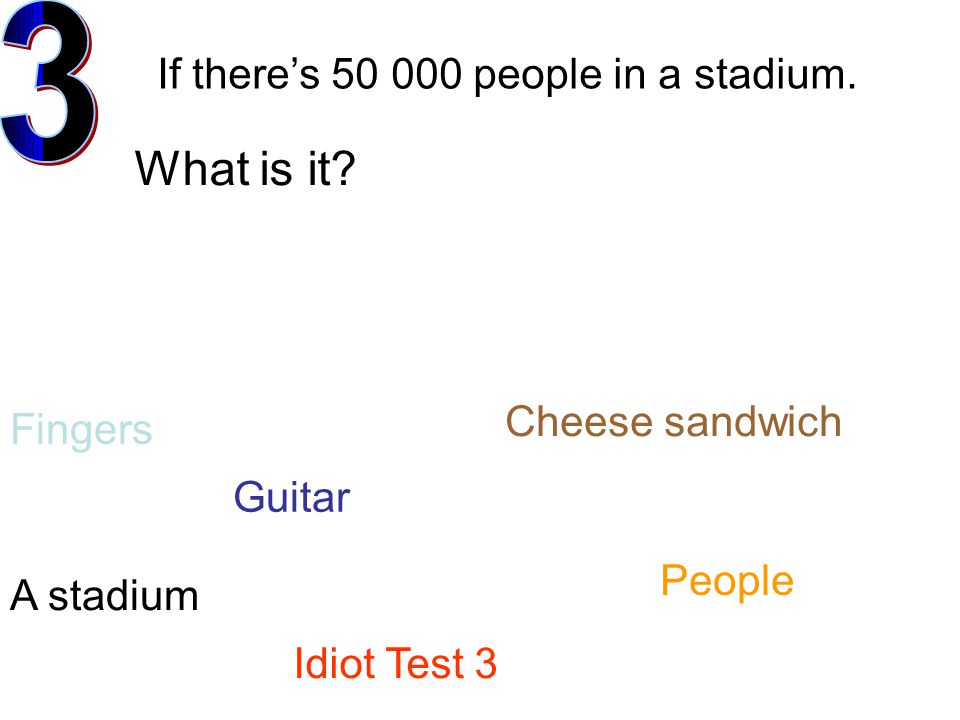The width and height of the screenshot is (960, 720).
Task: Click the "What is it?" question text
Action: (x=245, y=168)
